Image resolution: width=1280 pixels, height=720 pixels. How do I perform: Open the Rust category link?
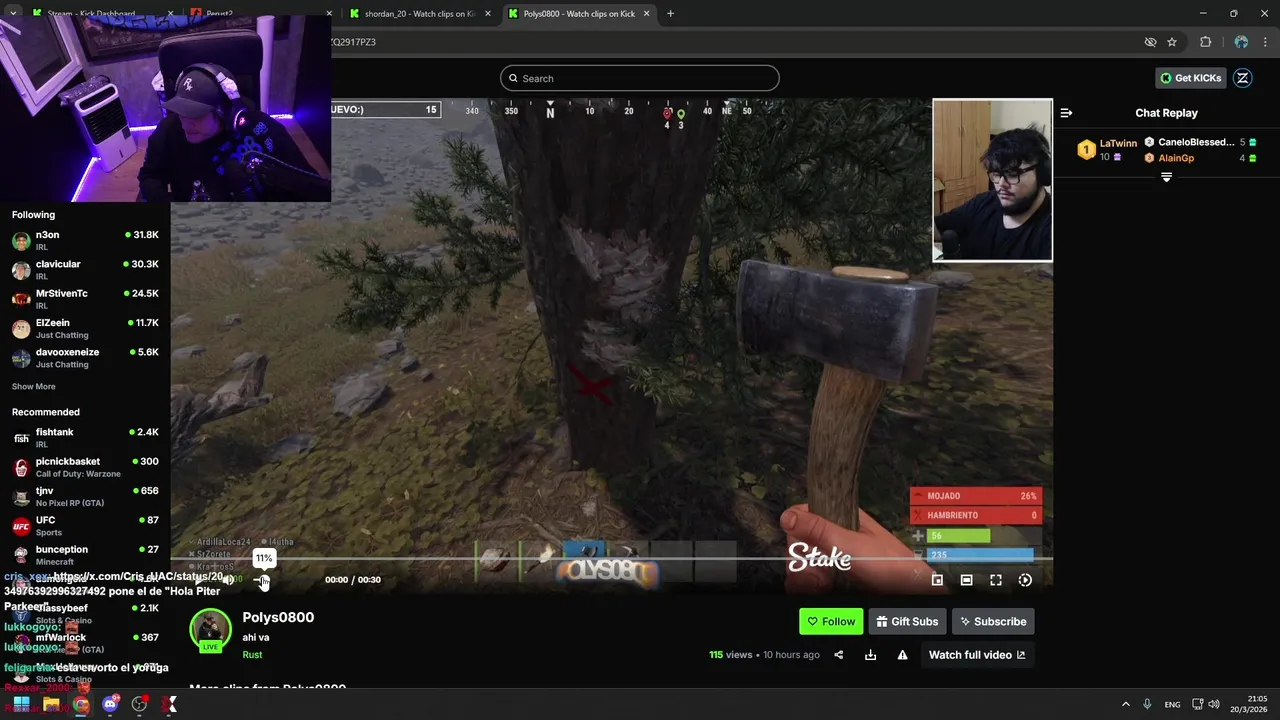(x=252, y=655)
